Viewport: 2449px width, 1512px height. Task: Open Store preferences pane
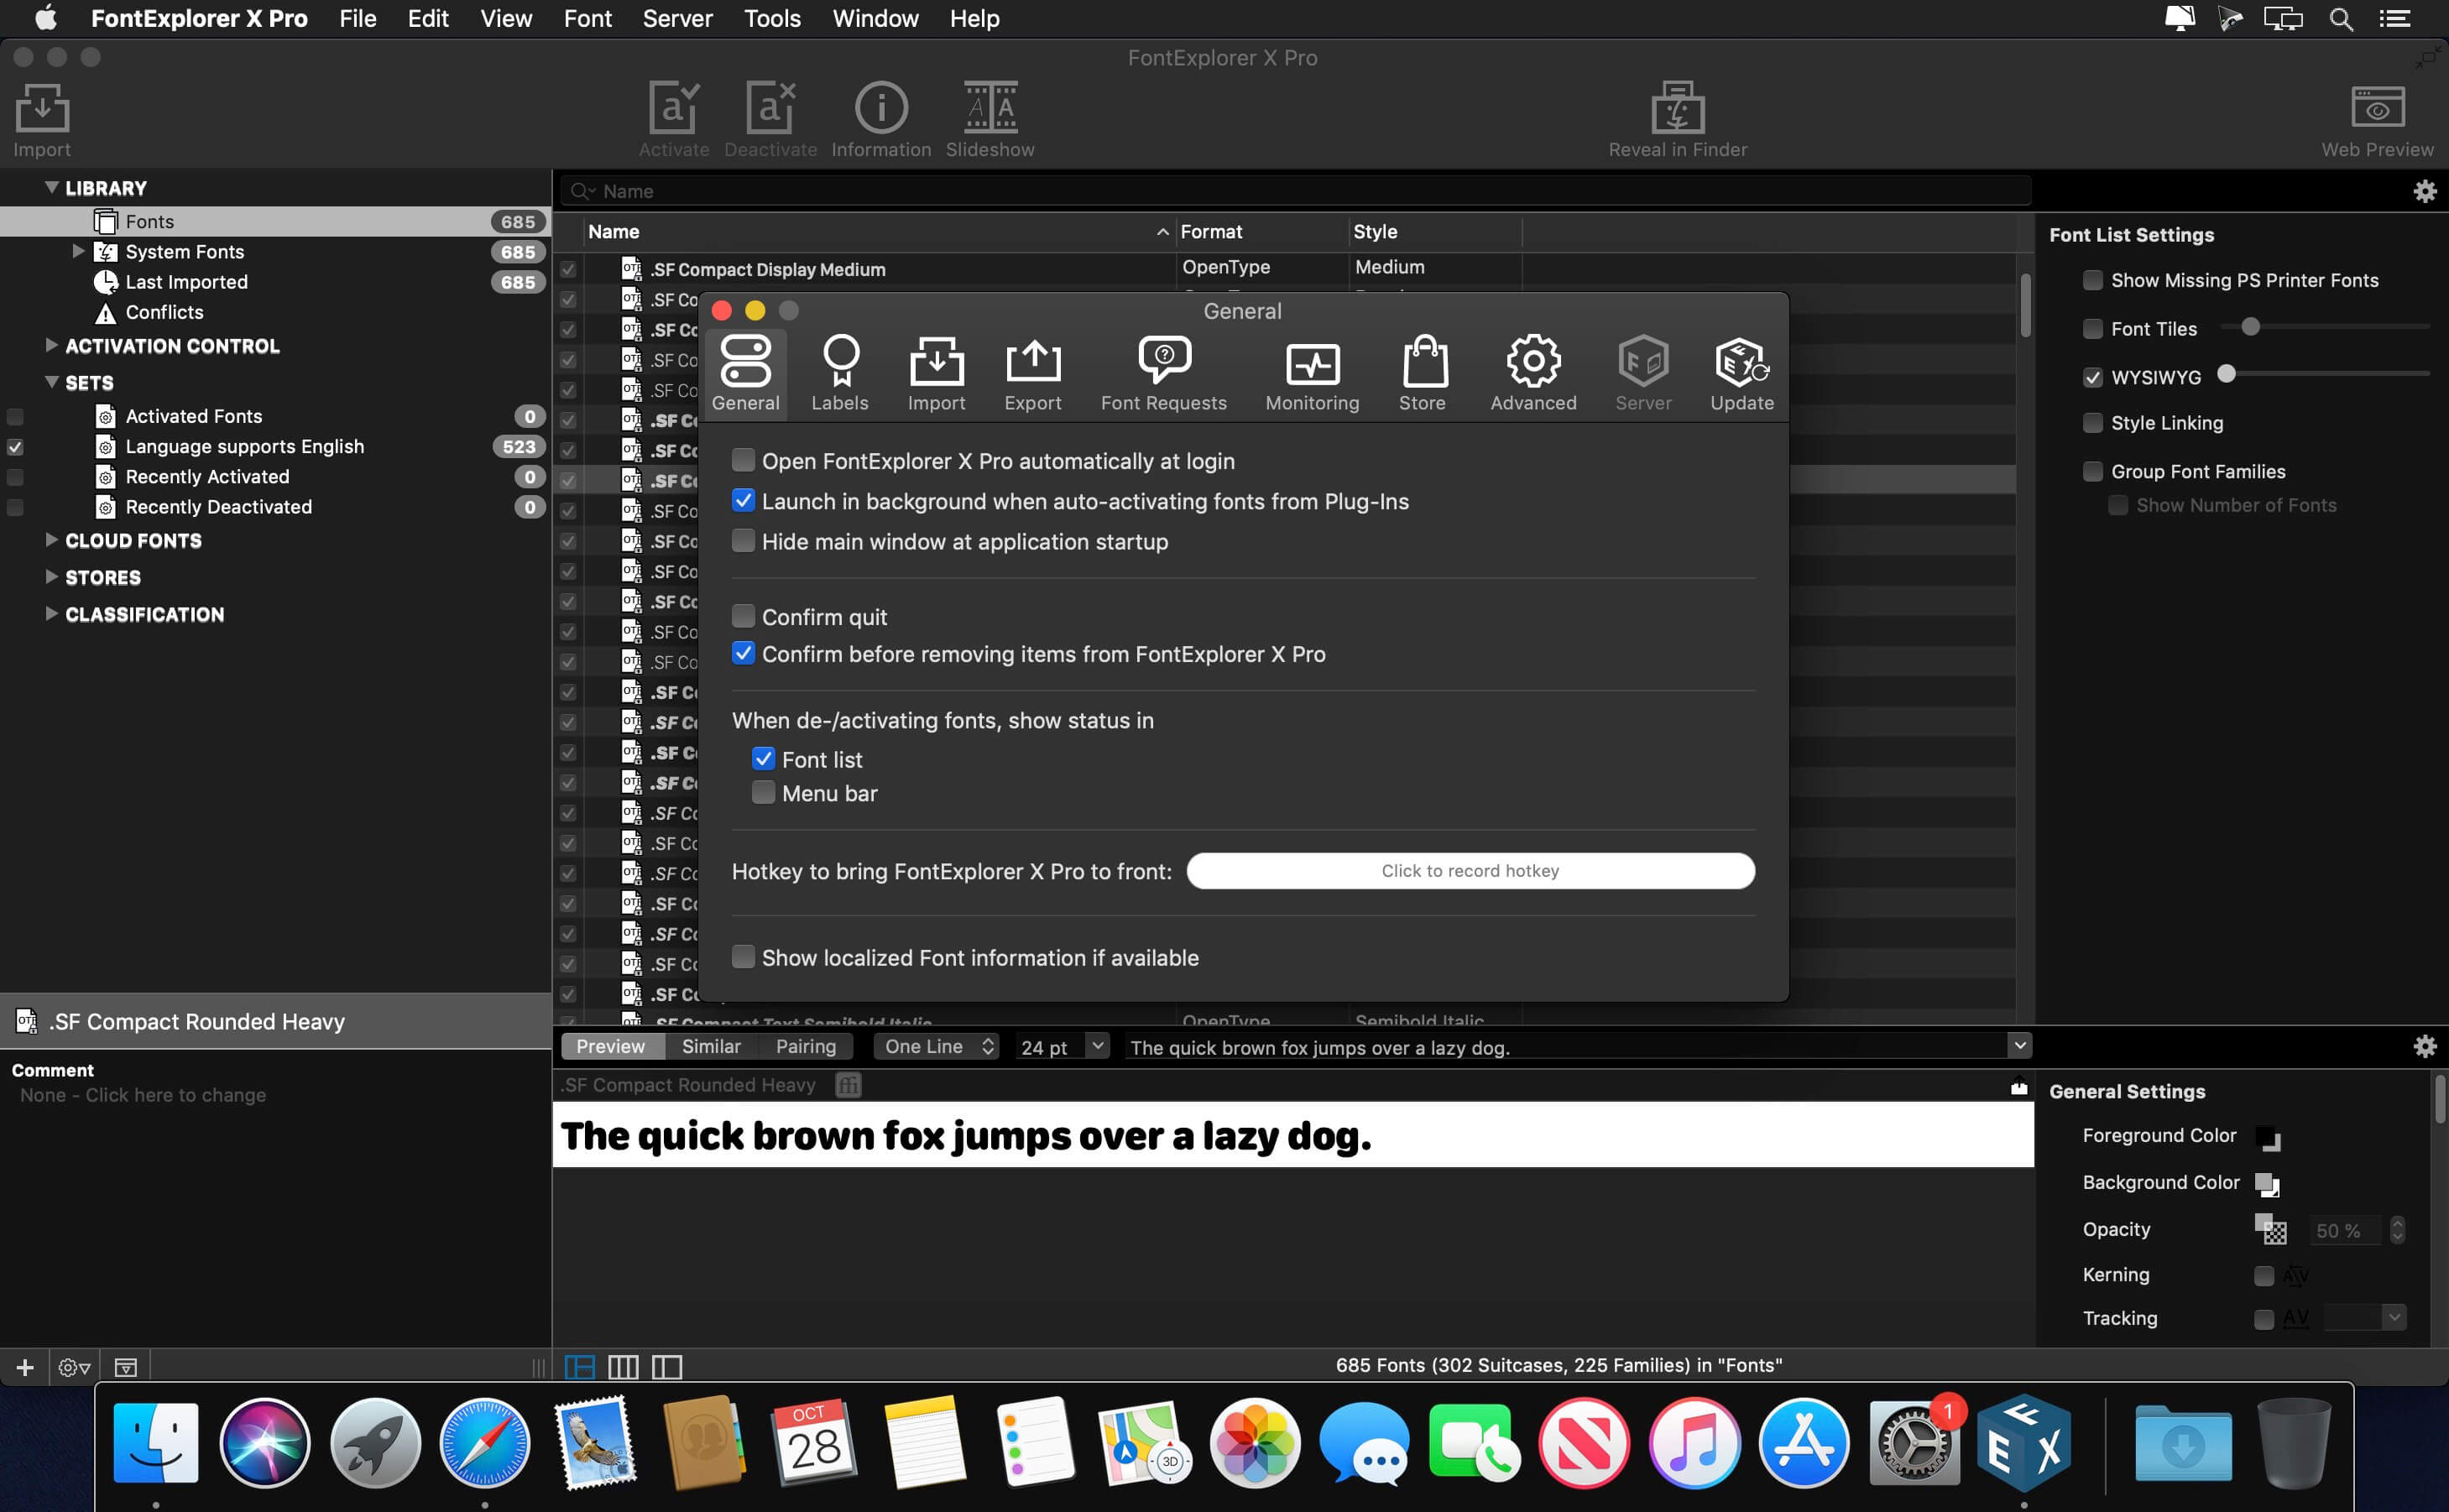[1423, 373]
